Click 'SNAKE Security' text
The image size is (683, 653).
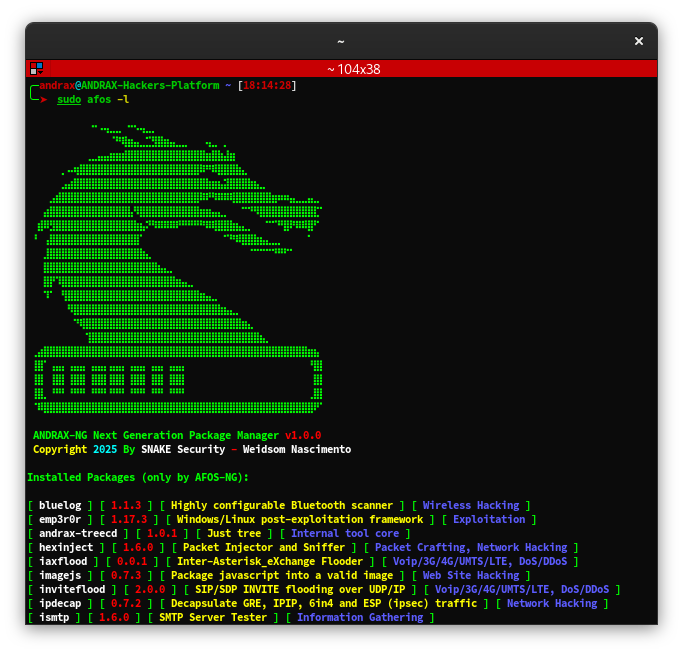point(183,450)
